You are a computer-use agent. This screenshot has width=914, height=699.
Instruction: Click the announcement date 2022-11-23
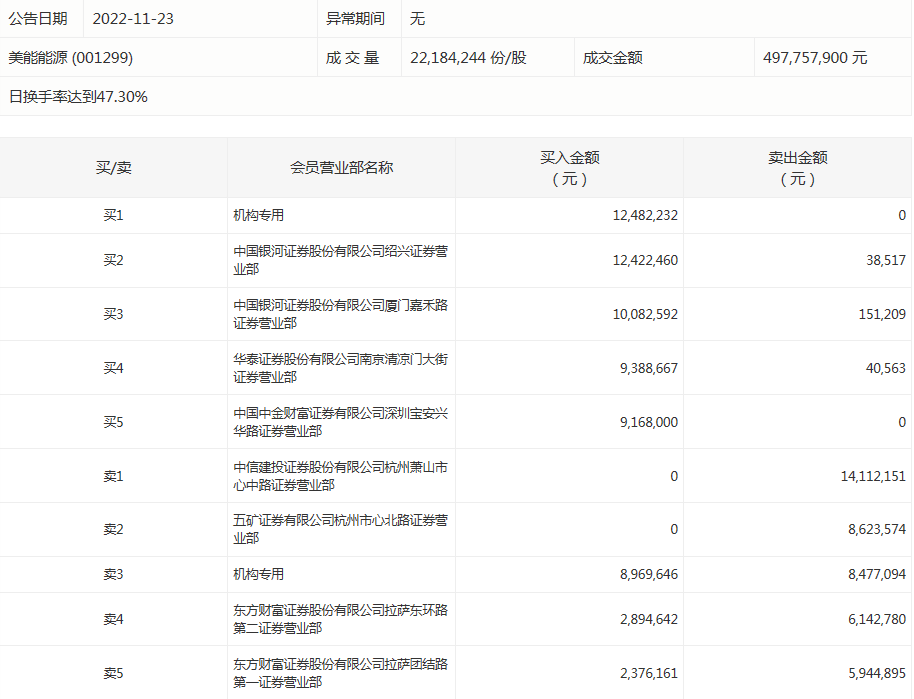tap(133, 19)
